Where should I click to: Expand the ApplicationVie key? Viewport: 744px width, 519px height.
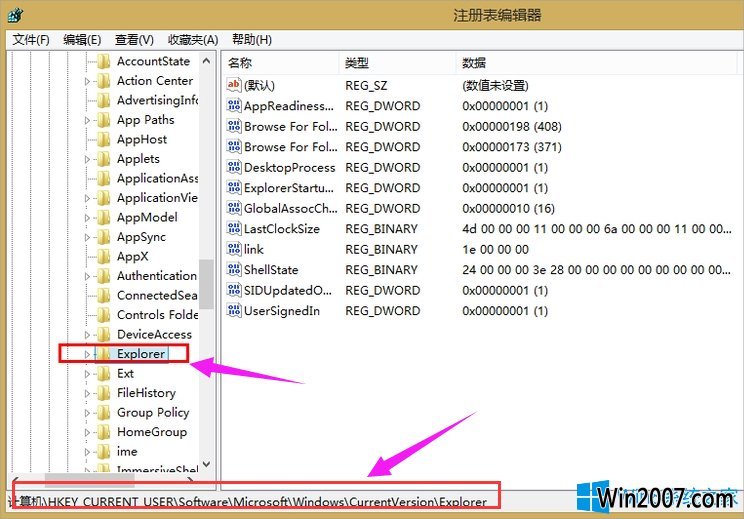click(x=87, y=198)
